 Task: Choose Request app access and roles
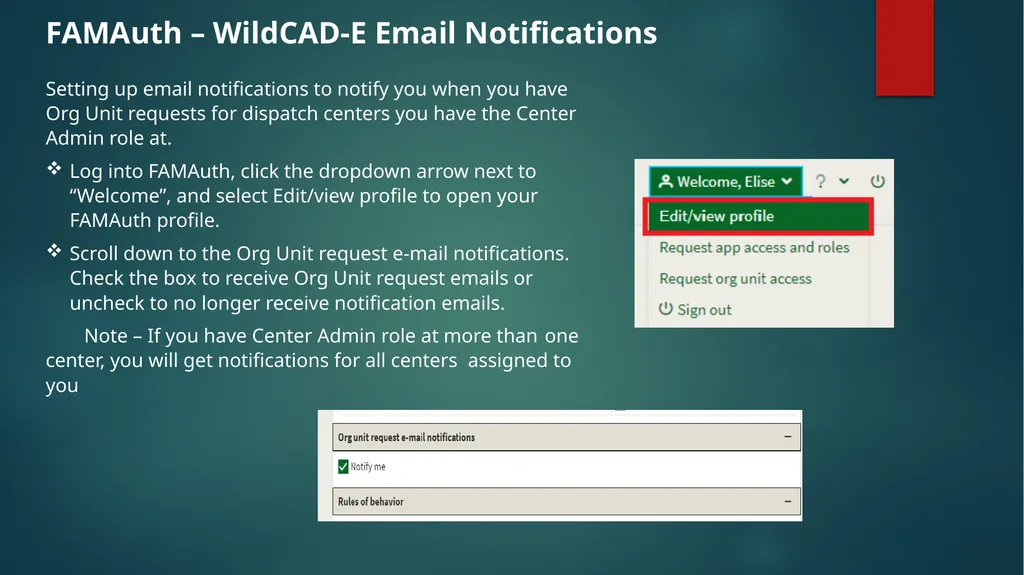coord(754,248)
